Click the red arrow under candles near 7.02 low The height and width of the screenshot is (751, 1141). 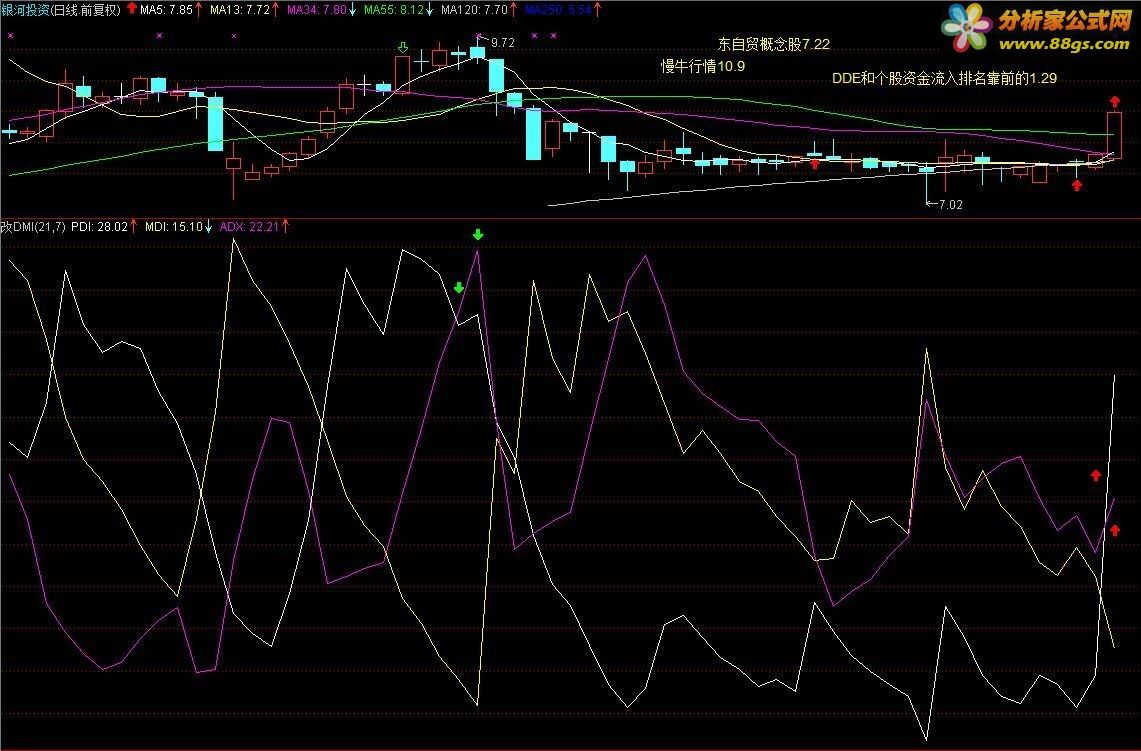pyautogui.click(x=1077, y=185)
